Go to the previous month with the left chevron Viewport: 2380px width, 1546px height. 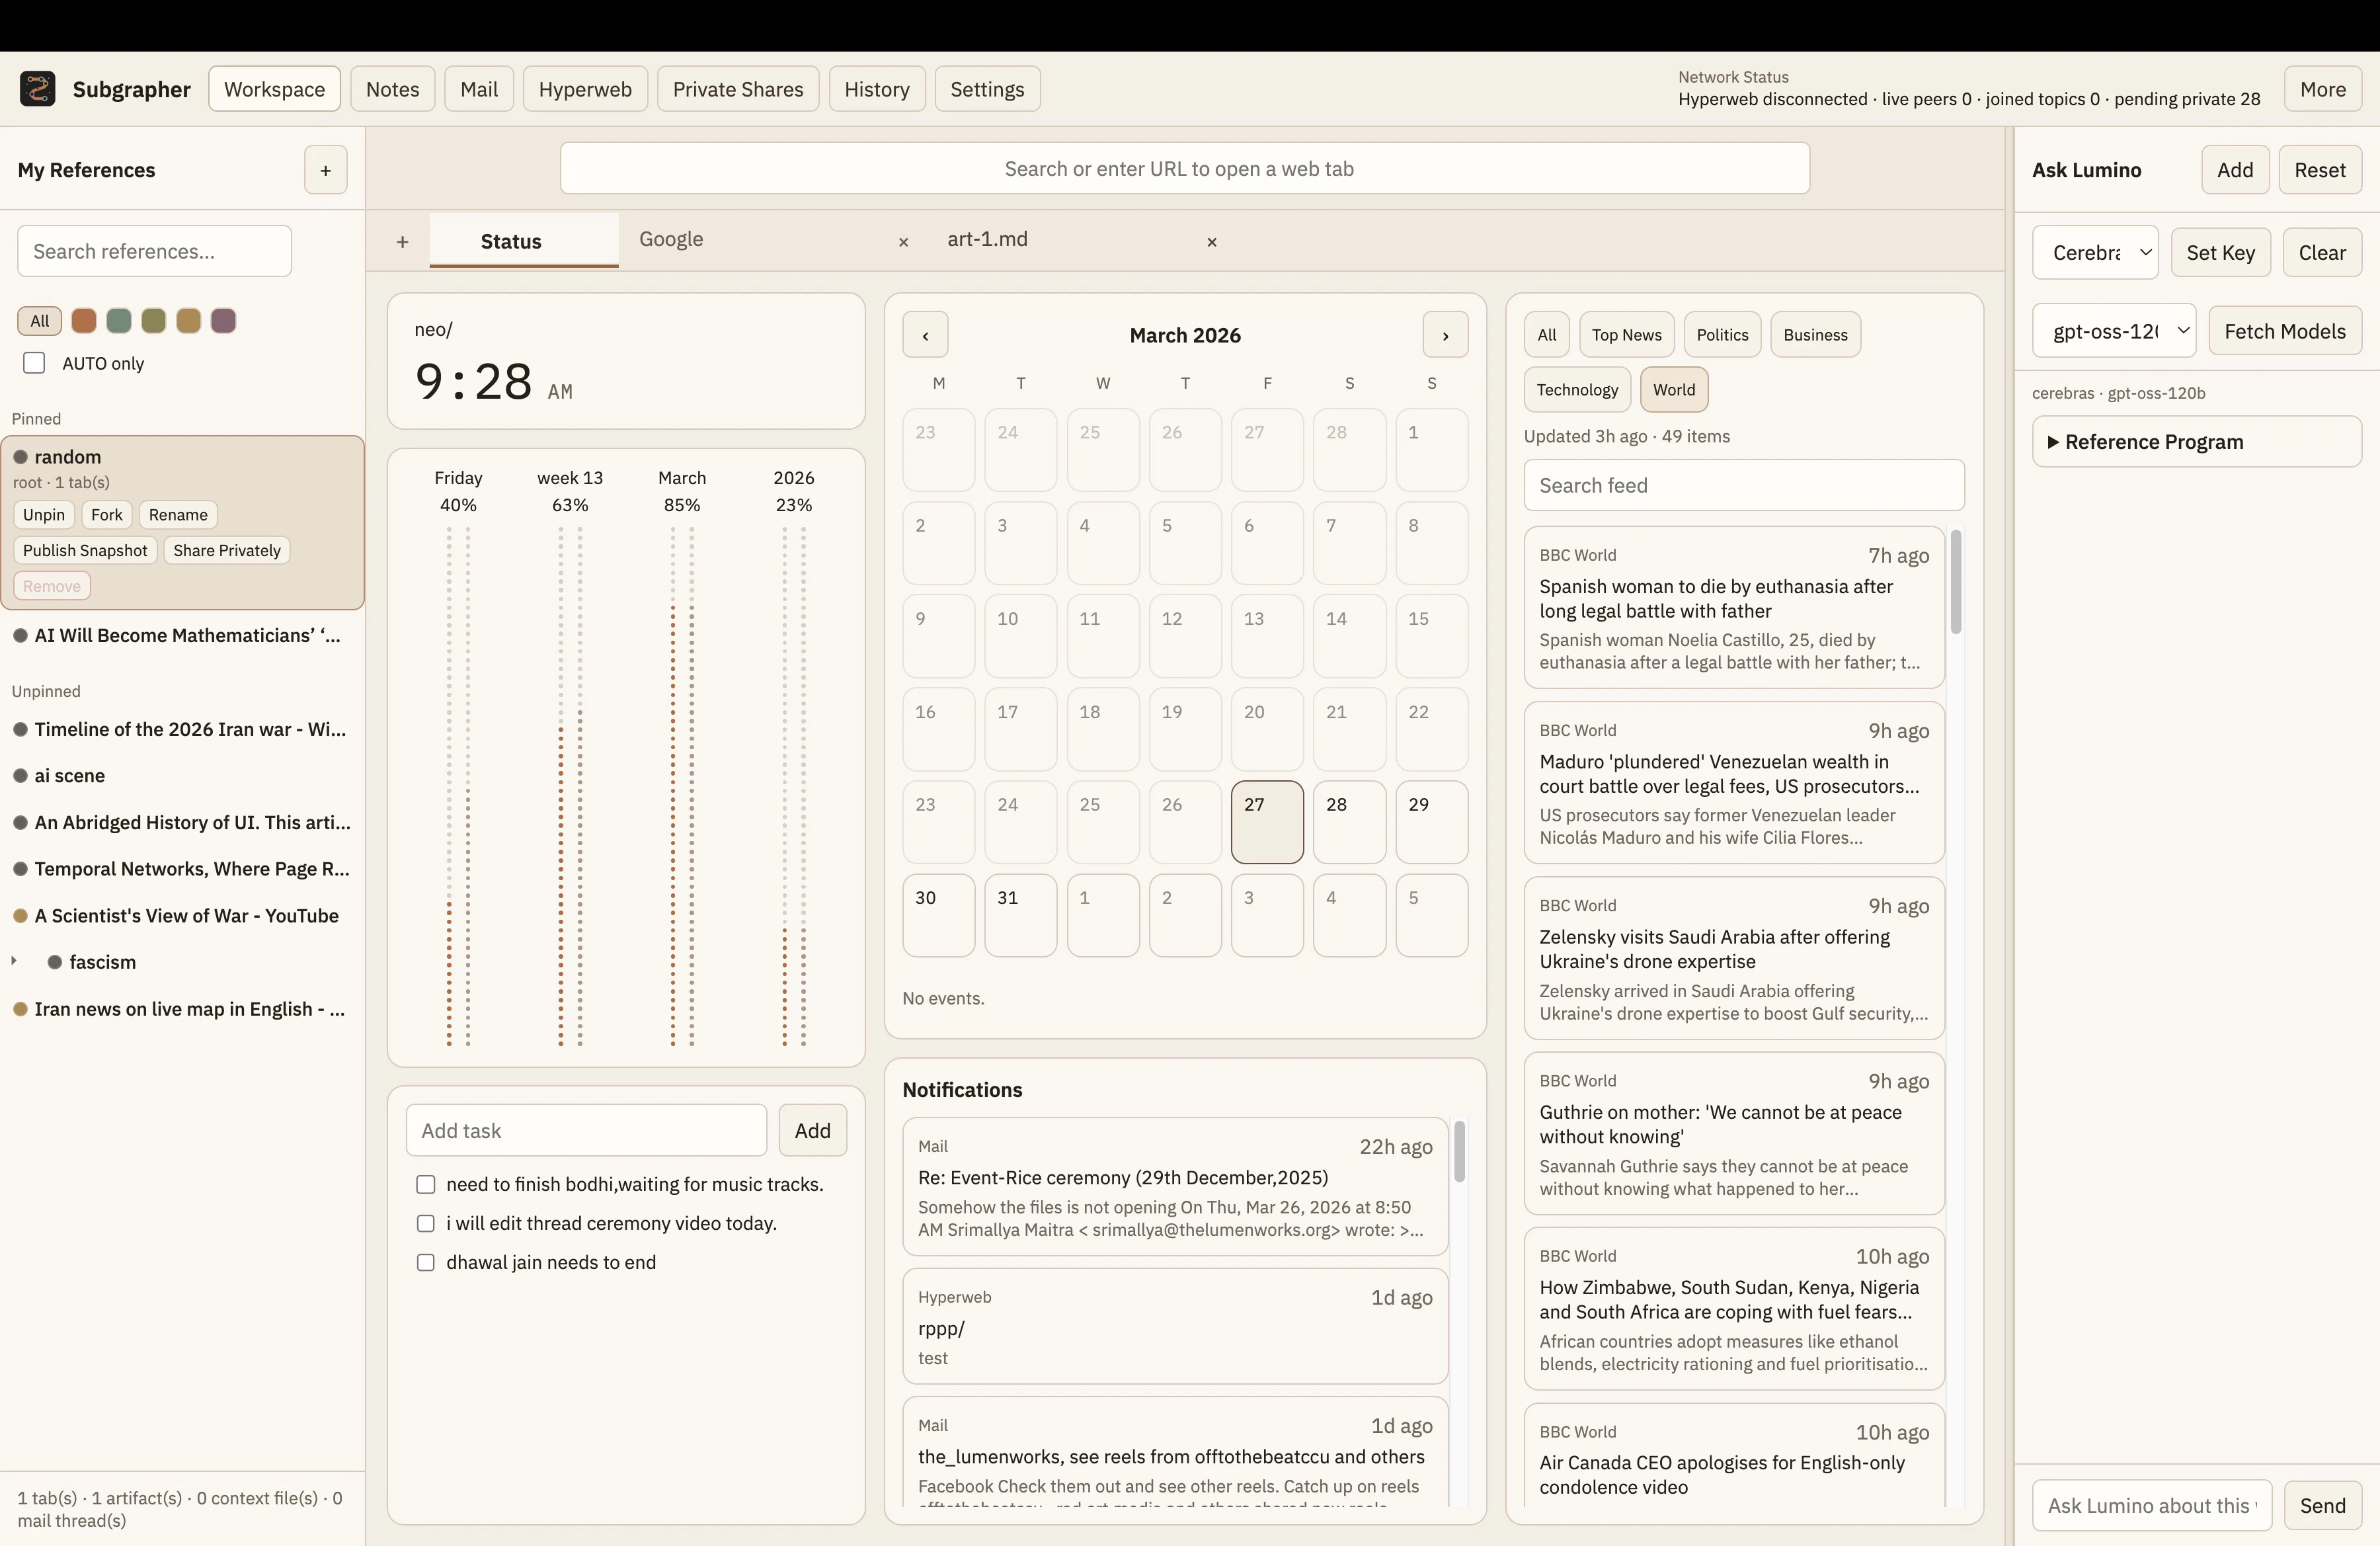tap(925, 335)
